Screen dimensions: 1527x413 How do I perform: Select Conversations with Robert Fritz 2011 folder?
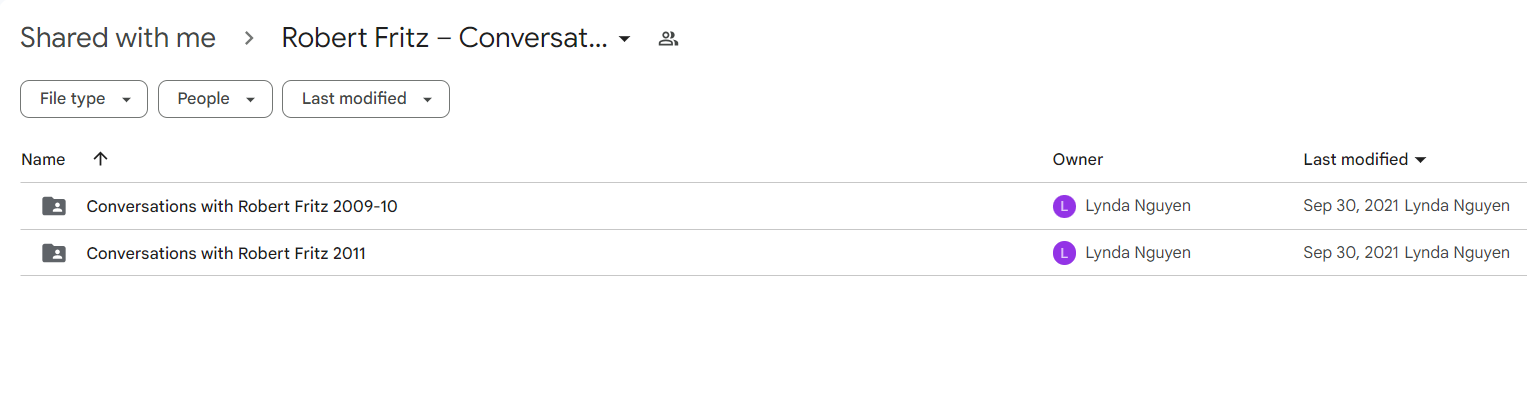(x=226, y=253)
